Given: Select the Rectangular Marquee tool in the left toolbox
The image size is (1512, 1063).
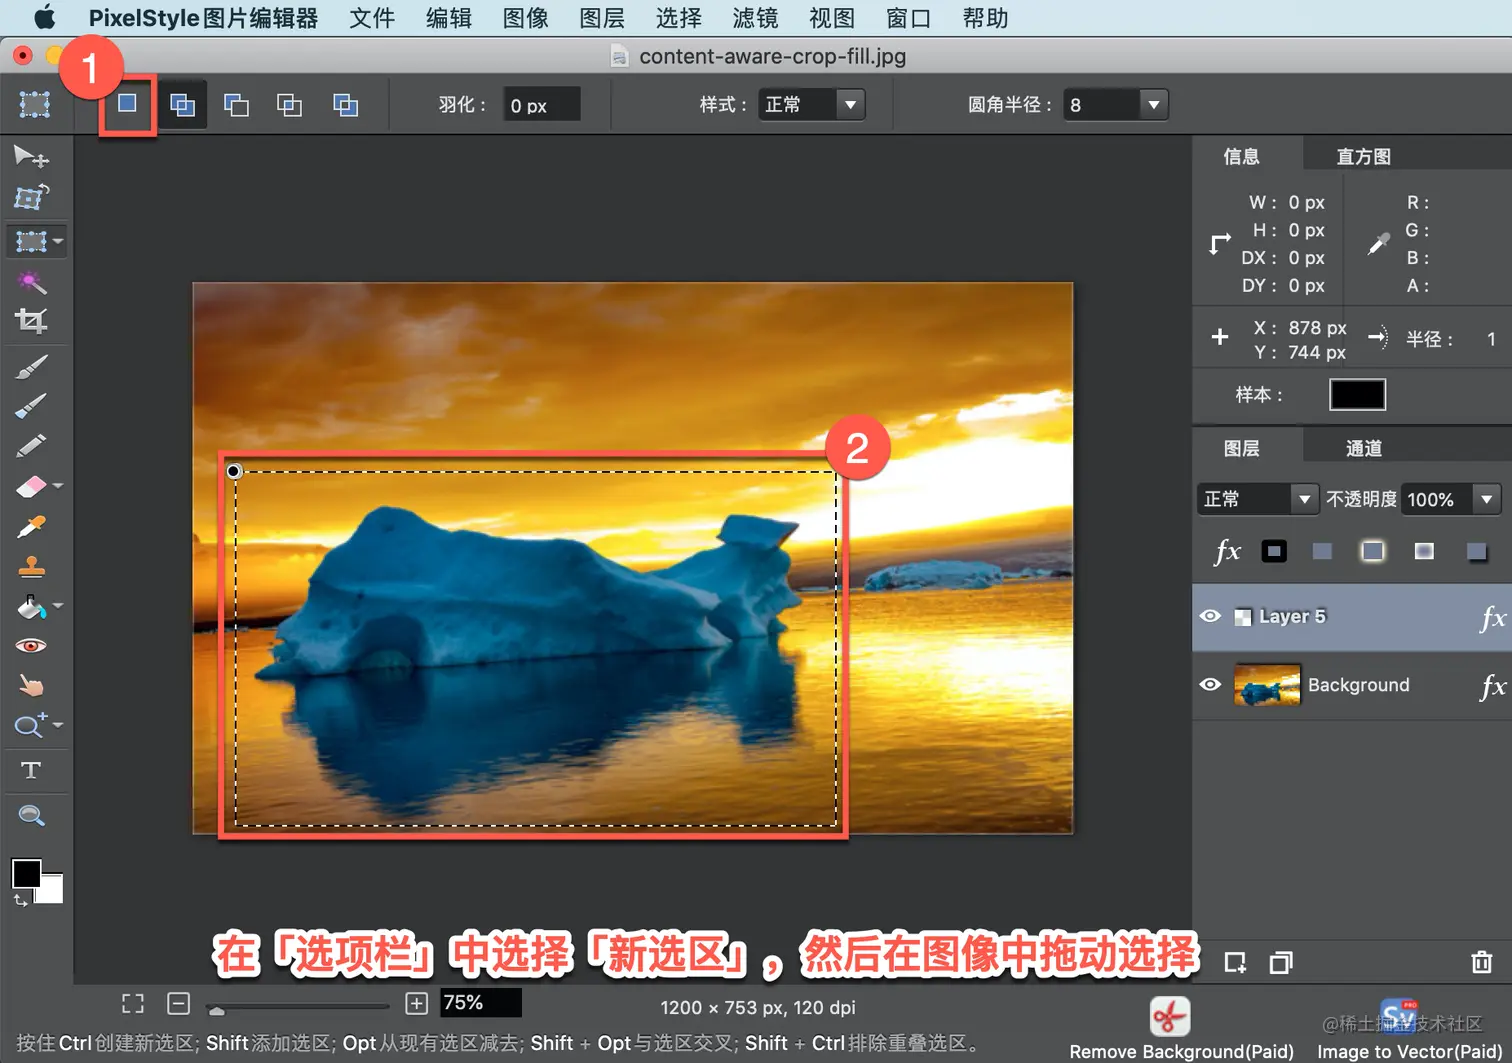Looking at the screenshot, I should point(31,241).
